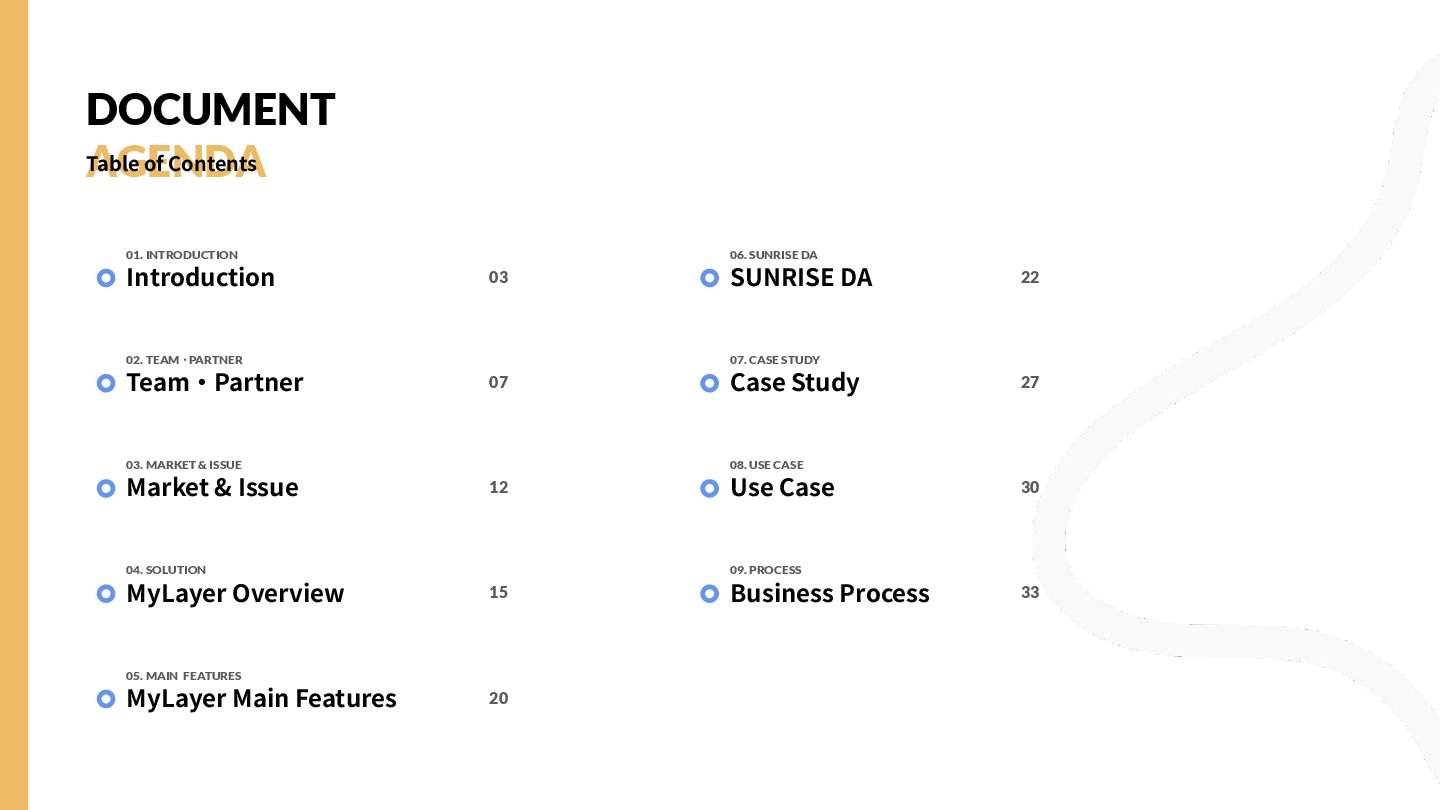1440x810 pixels.
Task: Click the circle bullet beside Market & Issue
Action: click(x=106, y=488)
